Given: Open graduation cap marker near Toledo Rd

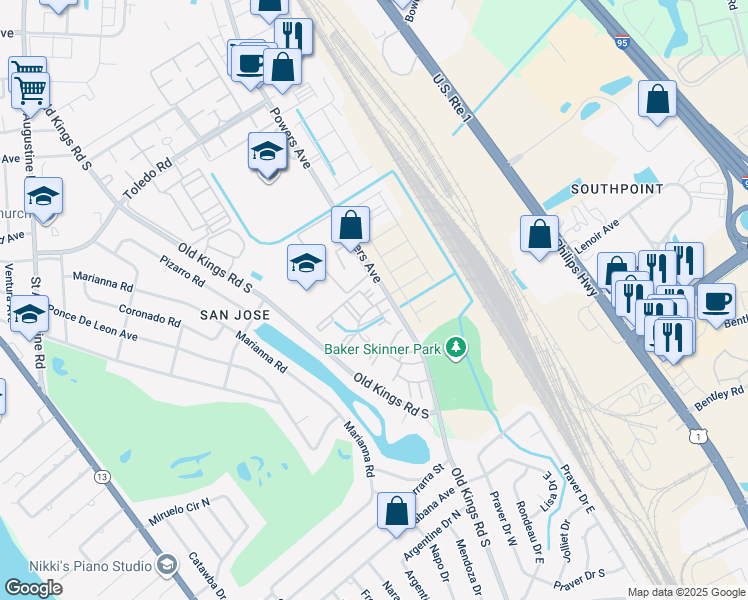Looking at the screenshot, I should pyautogui.click(x=267, y=153).
